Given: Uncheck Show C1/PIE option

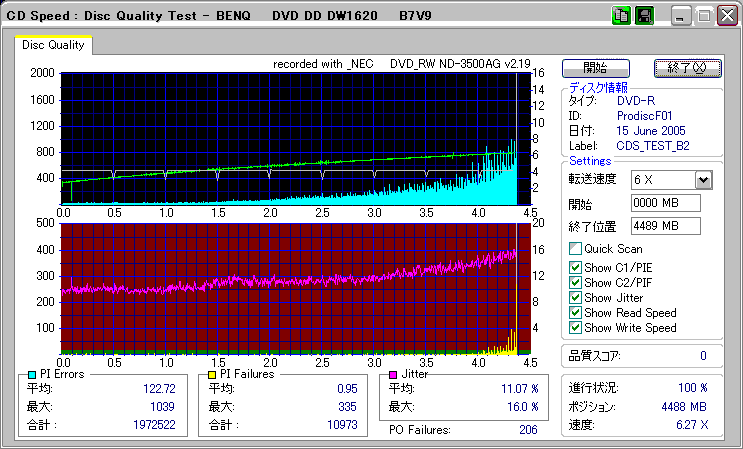Looking at the screenshot, I should [575, 267].
